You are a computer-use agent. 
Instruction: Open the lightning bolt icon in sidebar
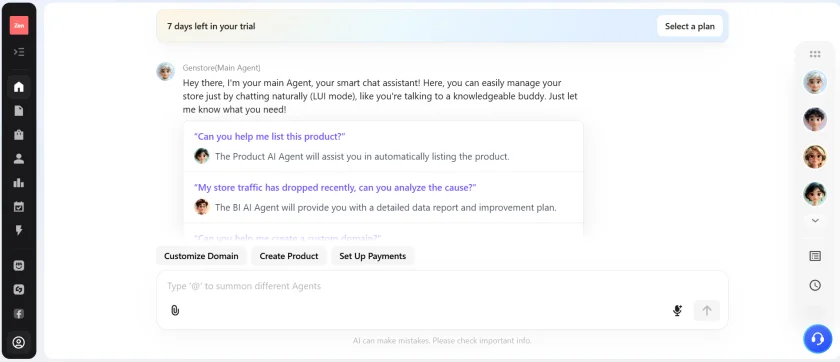point(19,230)
